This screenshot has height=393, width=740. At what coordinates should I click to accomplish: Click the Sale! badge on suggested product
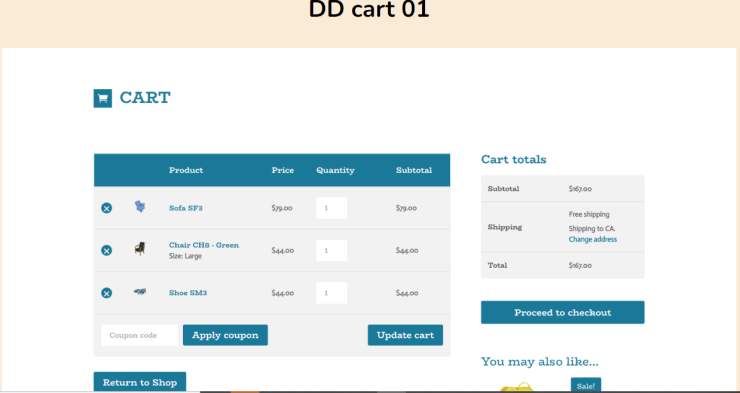point(586,385)
